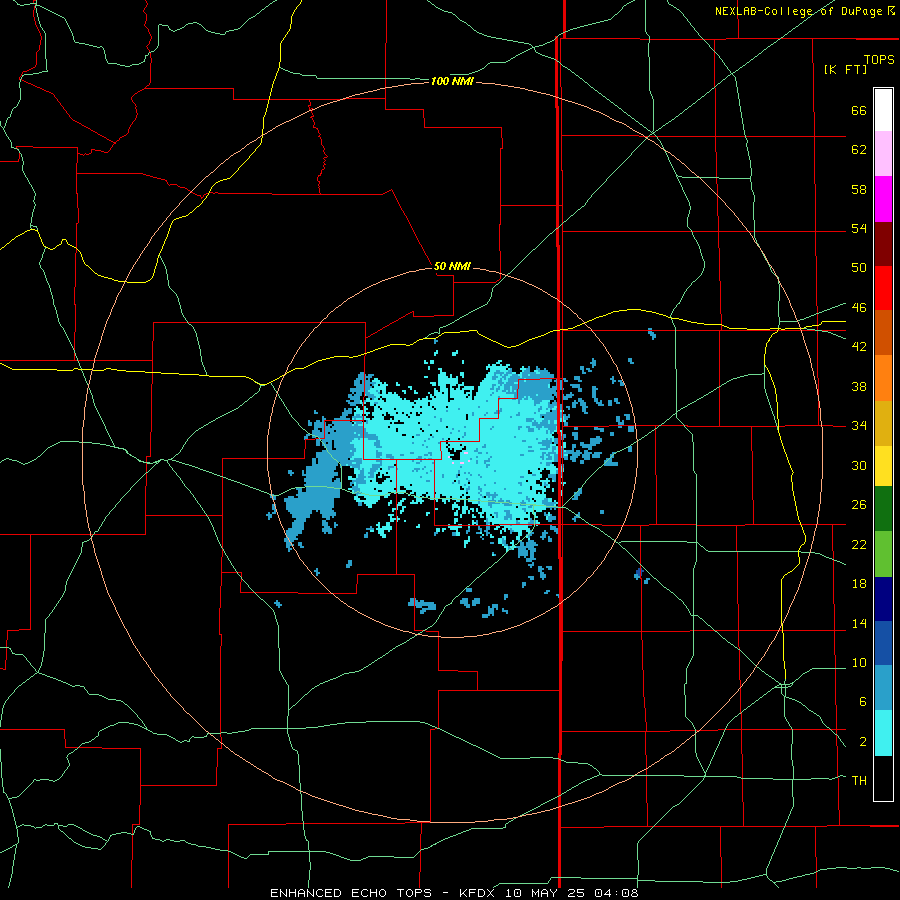Click the medium blue 14 kft legend swatch
Image resolution: width=900 pixels, height=900 pixels.
coord(883,643)
